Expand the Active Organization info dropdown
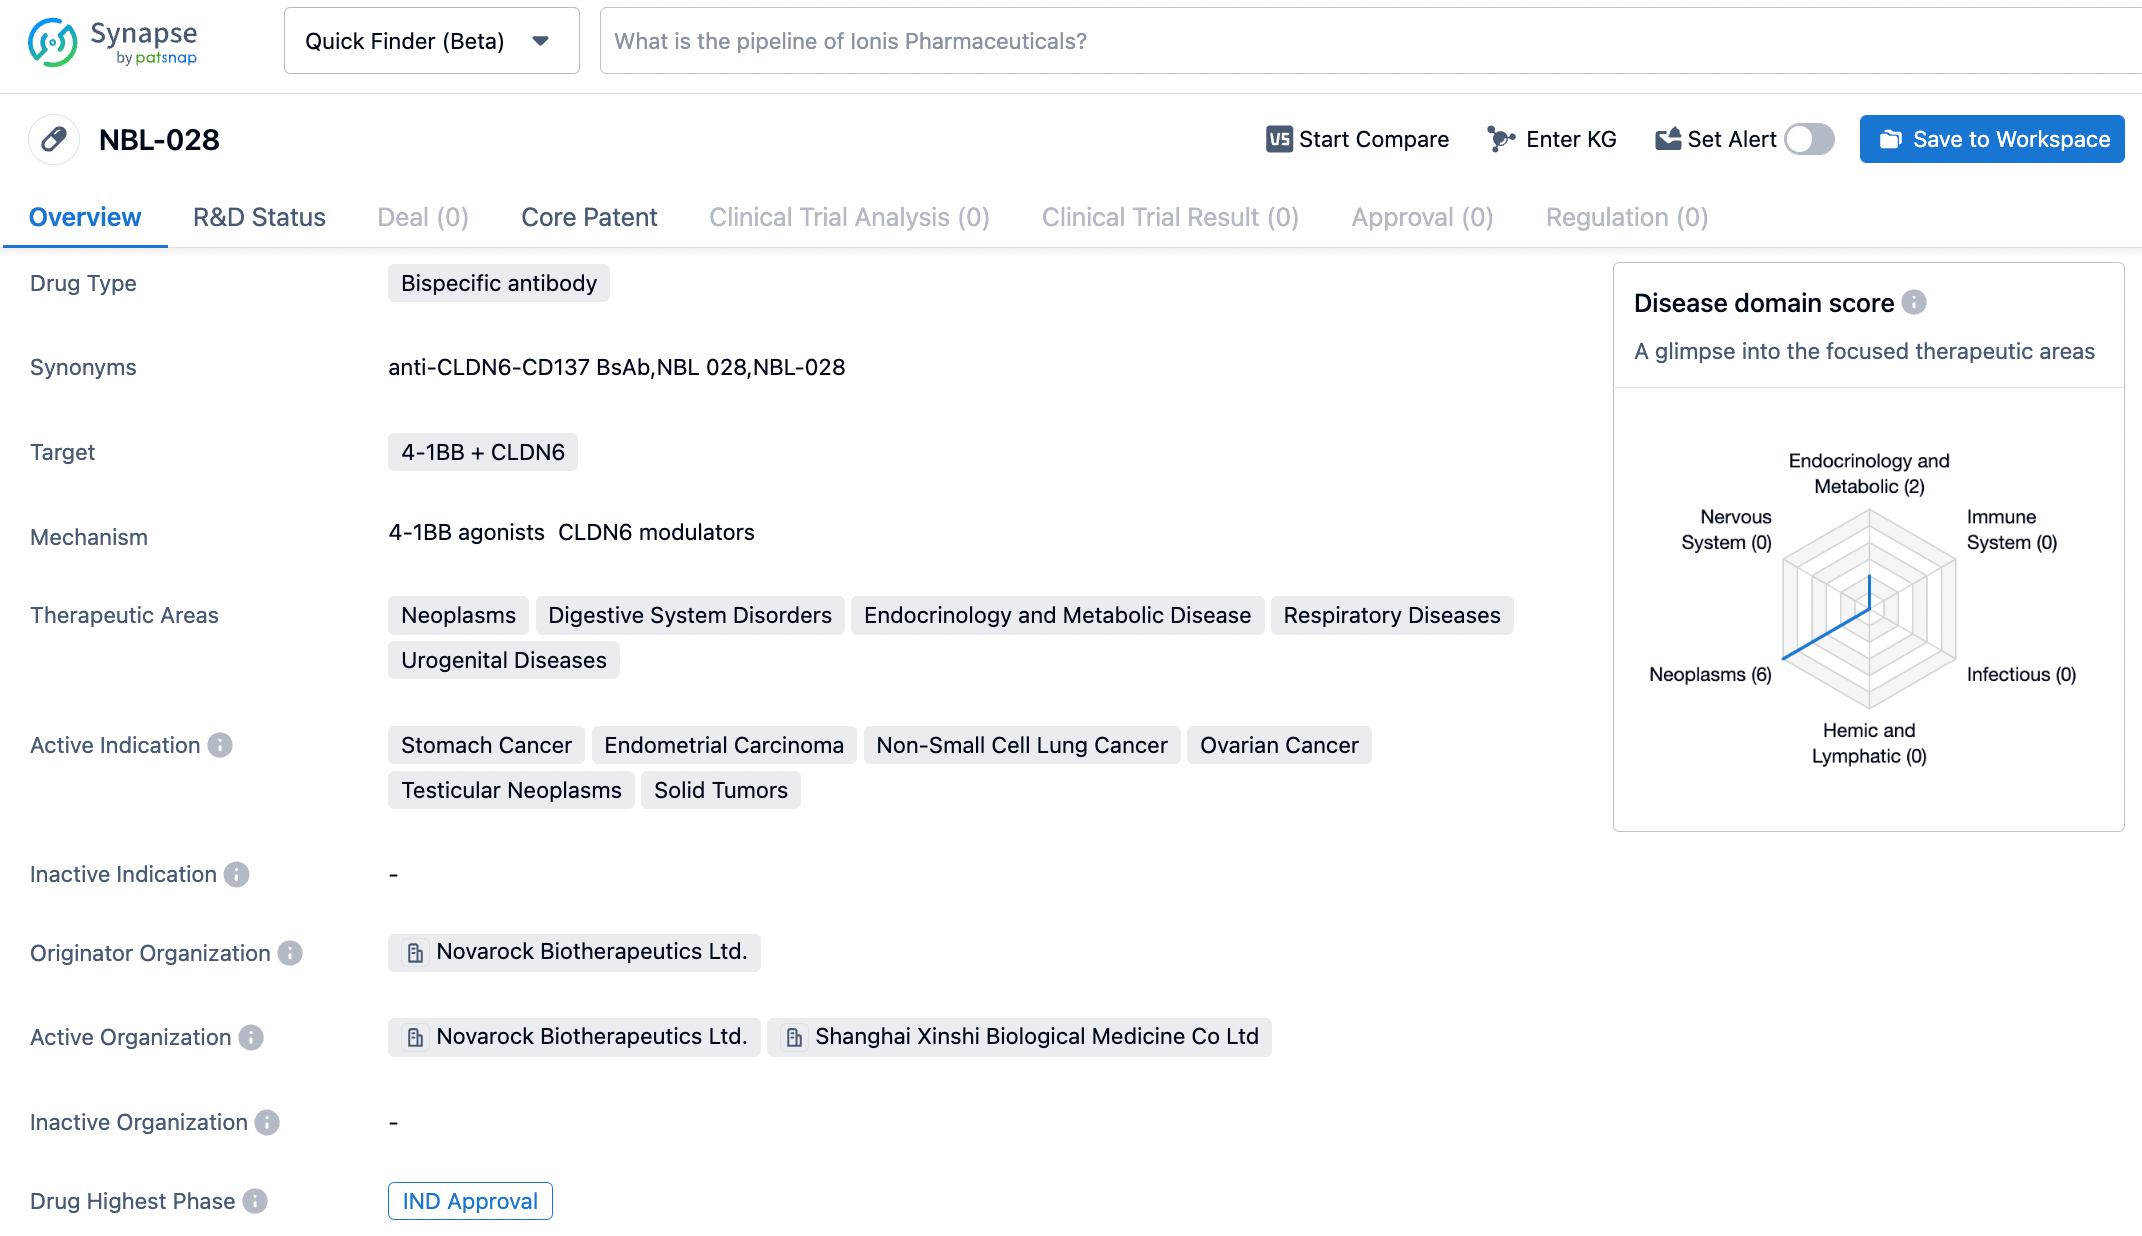2142x1236 pixels. point(255,1037)
